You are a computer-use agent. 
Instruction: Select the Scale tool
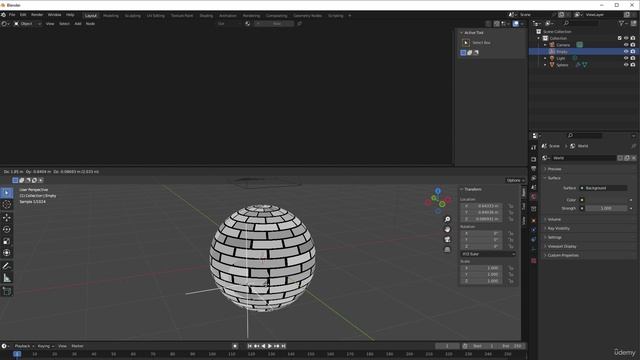[x=7, y=241]
